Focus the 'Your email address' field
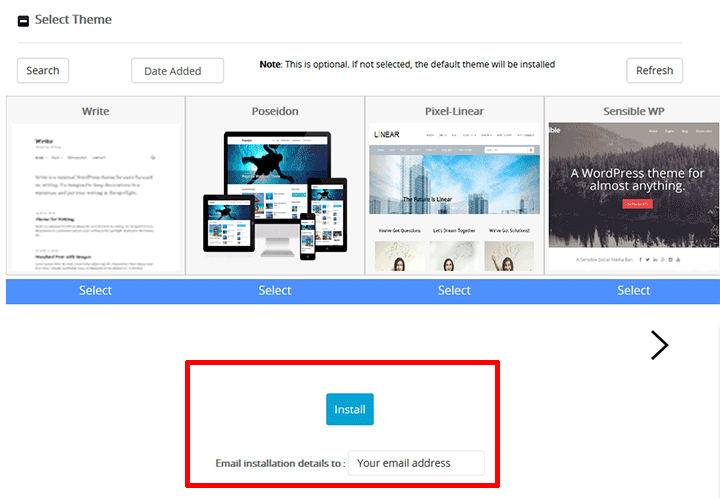Image resolution: width=720 pixels, height=498 pixels. click(x=415, y=463)
